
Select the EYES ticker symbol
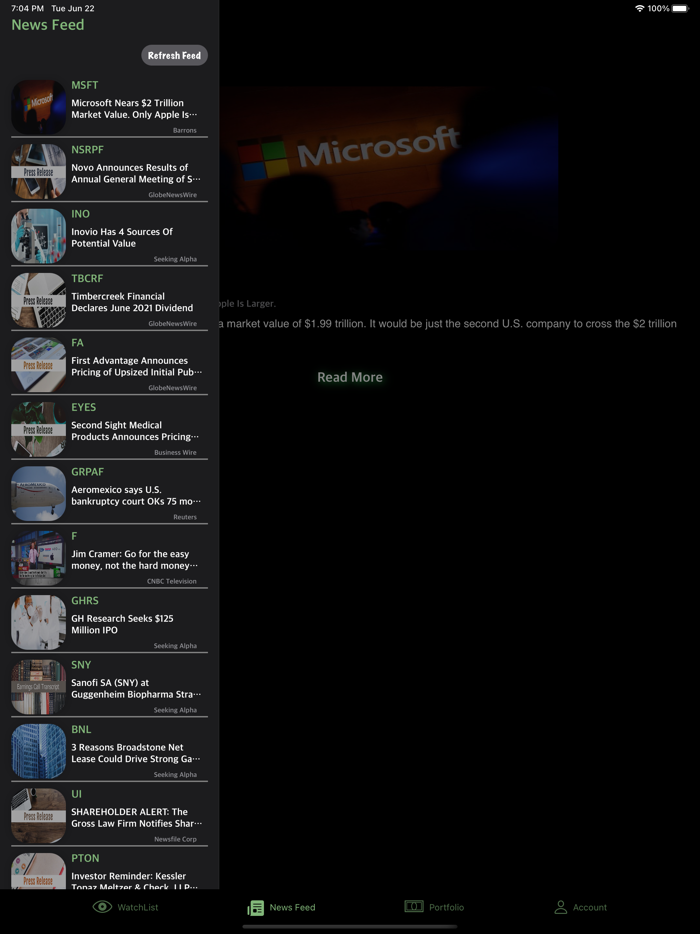click(83, 407)
